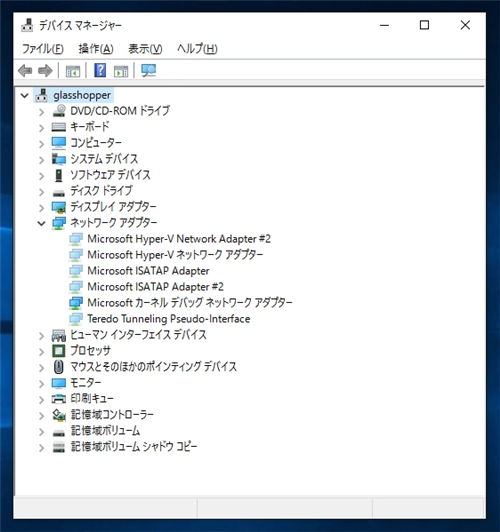Click the 記憶域ボリューム drive icon

coord(59,433)
